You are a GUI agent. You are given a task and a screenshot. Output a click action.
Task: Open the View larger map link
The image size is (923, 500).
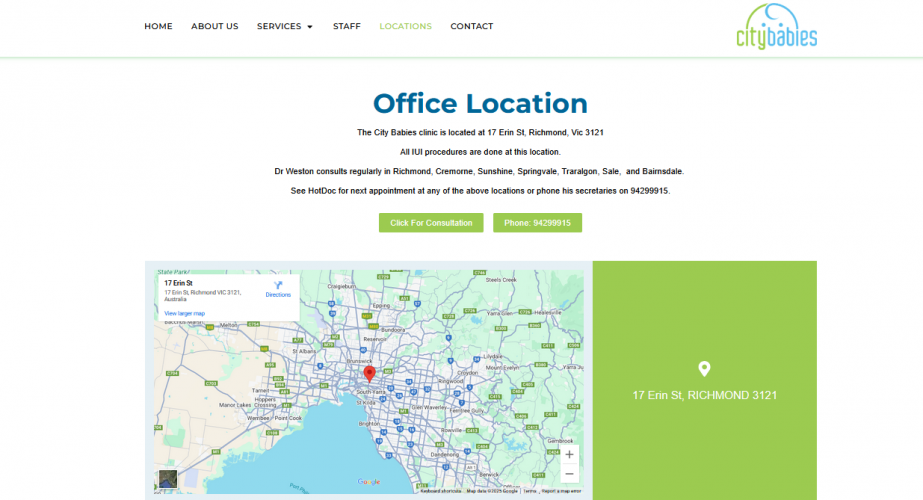pos(184,313)
